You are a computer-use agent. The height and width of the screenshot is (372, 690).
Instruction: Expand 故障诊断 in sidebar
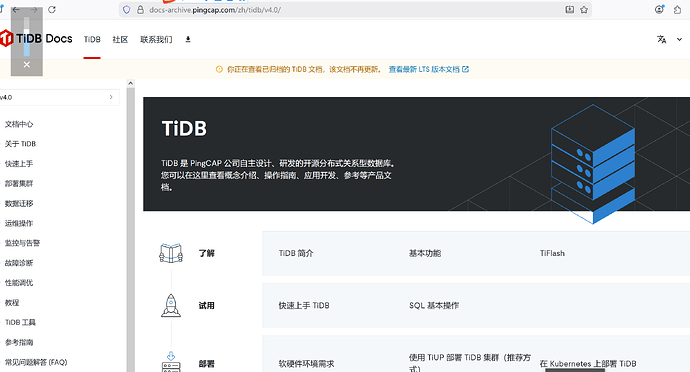[x=19, y=263]
